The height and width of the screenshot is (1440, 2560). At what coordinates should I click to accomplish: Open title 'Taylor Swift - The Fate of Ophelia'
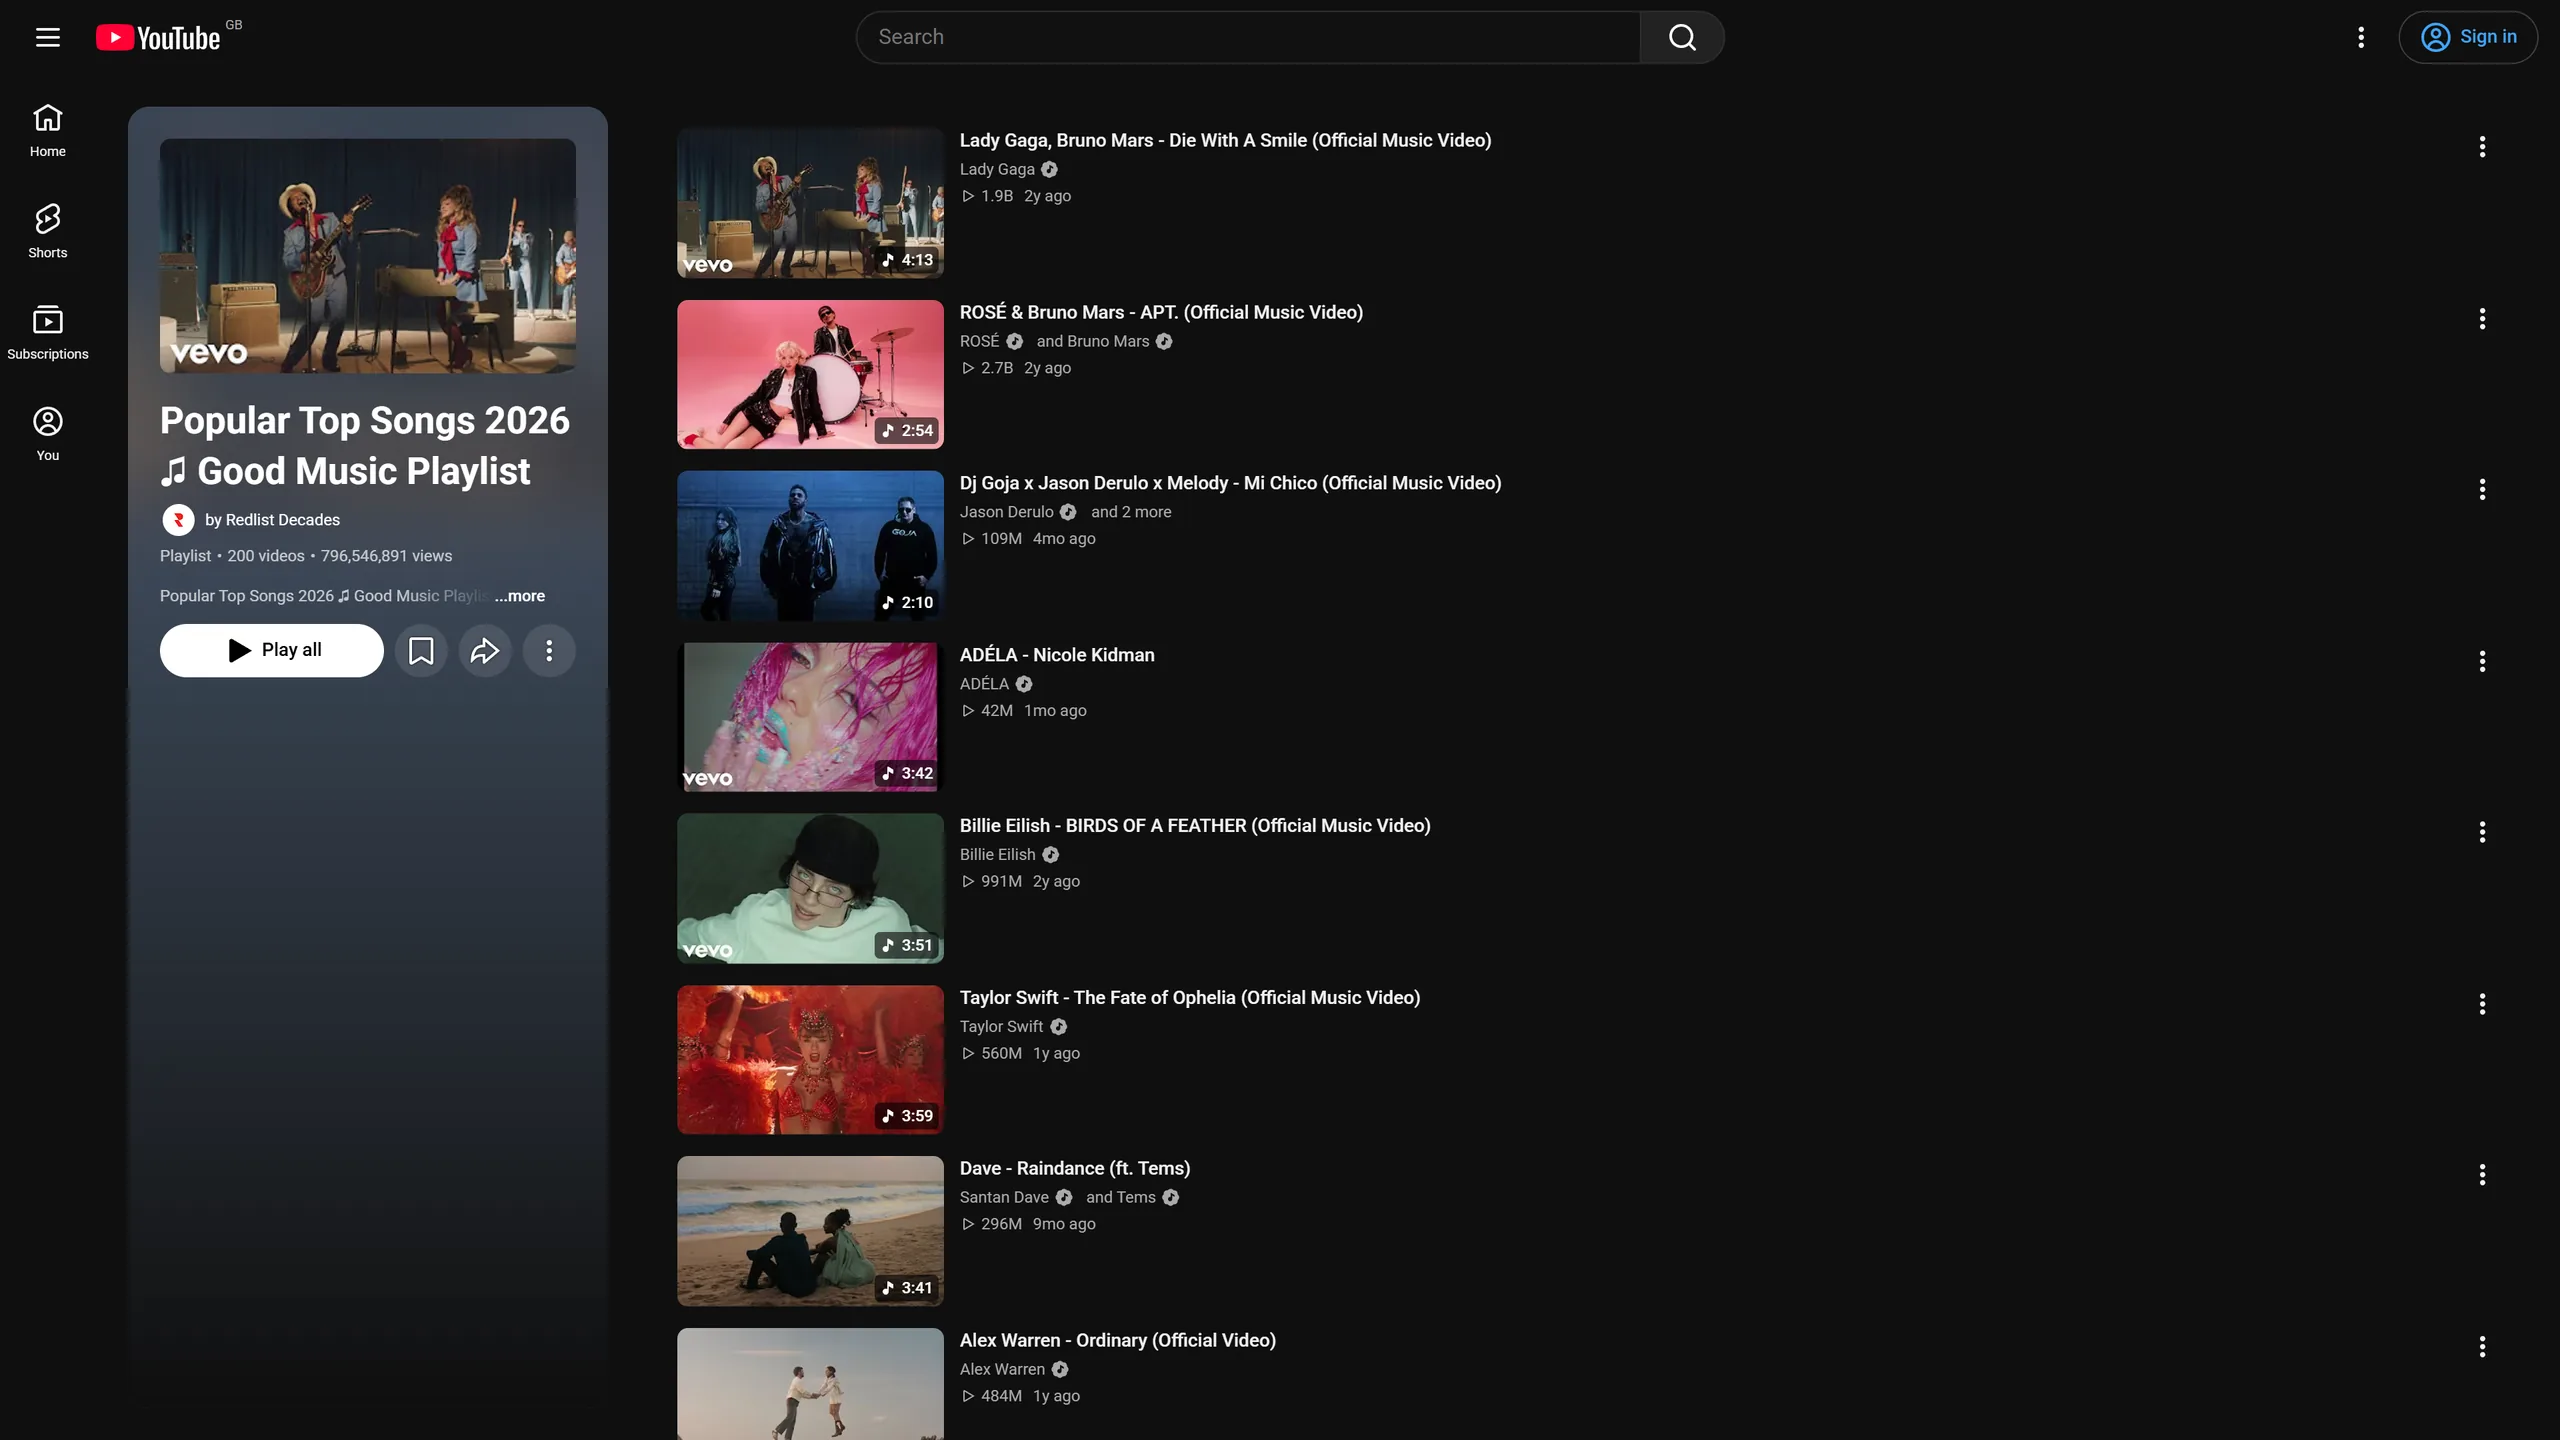click(1190, 997)
